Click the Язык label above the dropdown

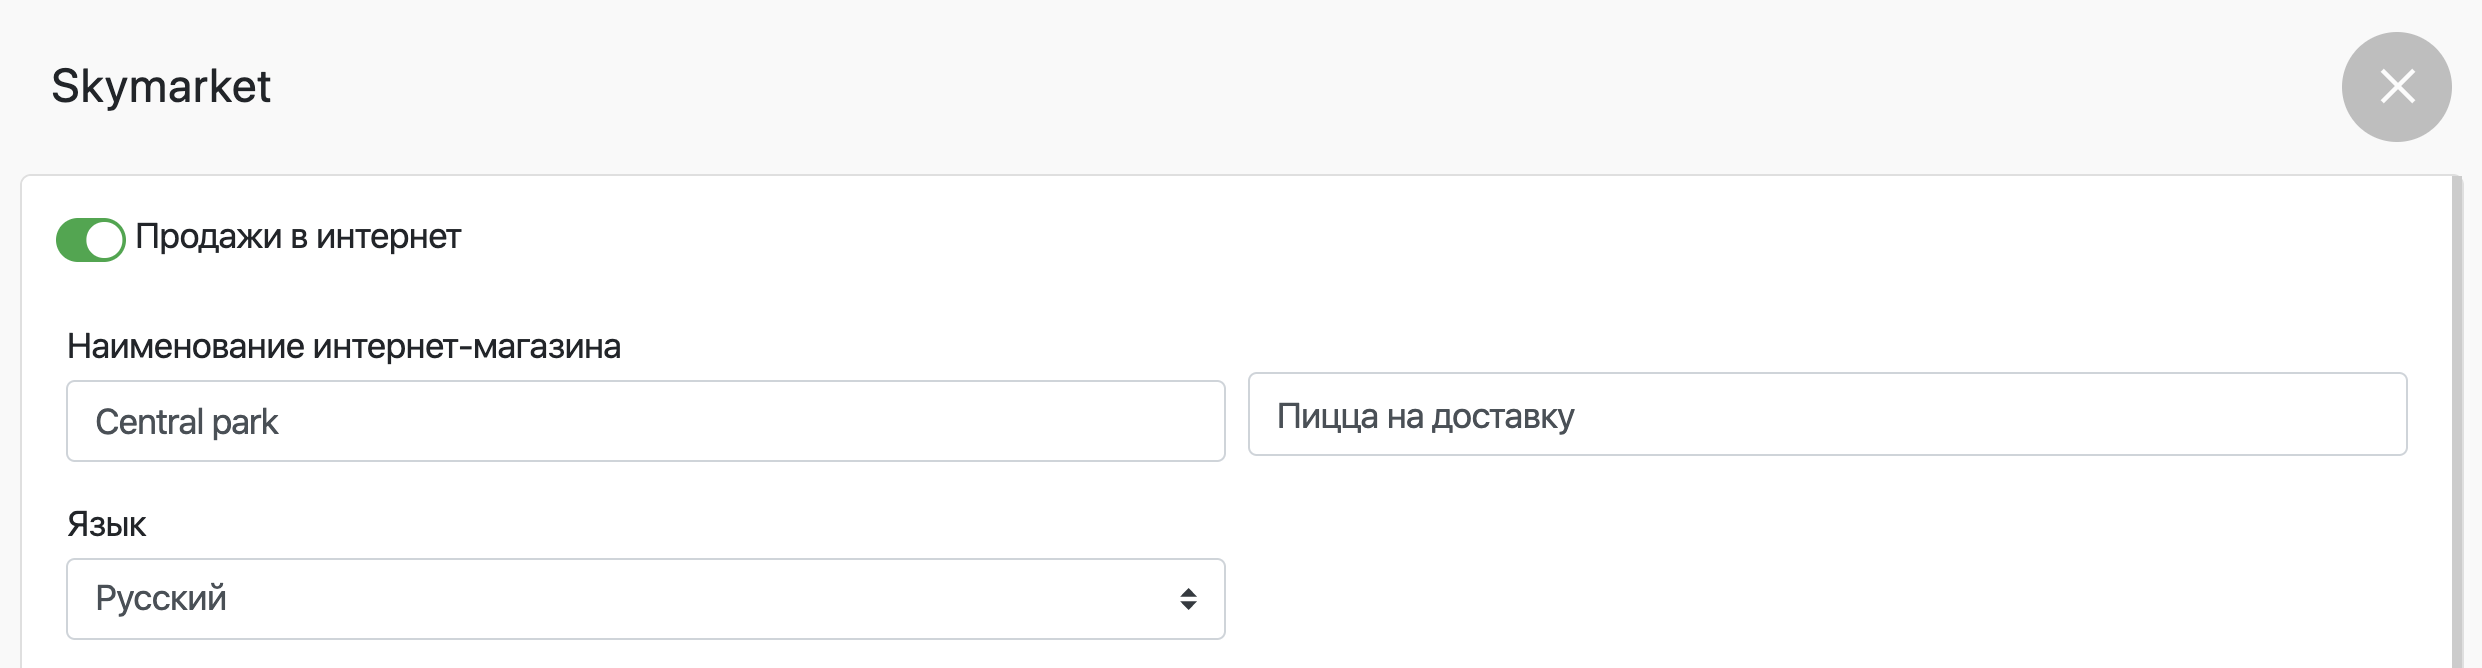[x=106, y=525]
